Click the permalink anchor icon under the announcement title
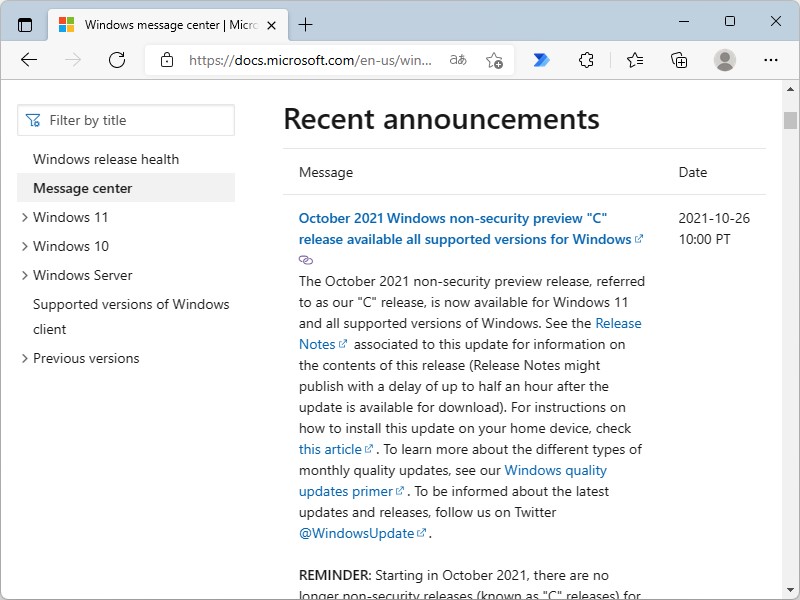800x600 pixels. (x=305, y=260)
